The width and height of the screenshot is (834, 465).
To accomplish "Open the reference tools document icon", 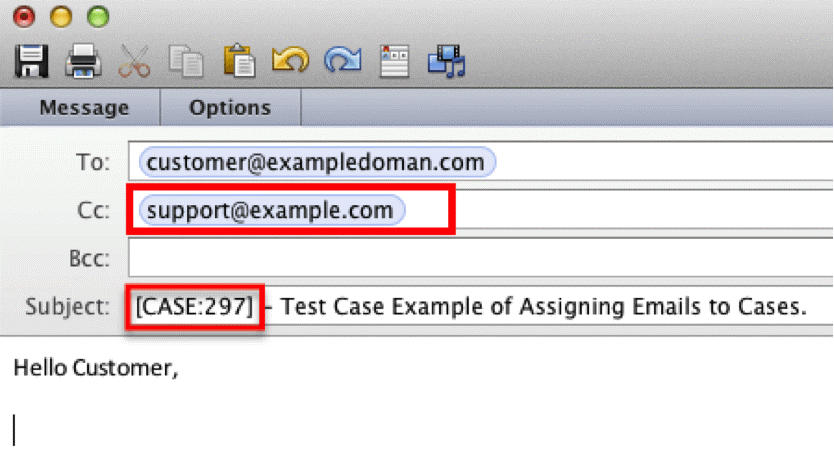I will [394, 61].
